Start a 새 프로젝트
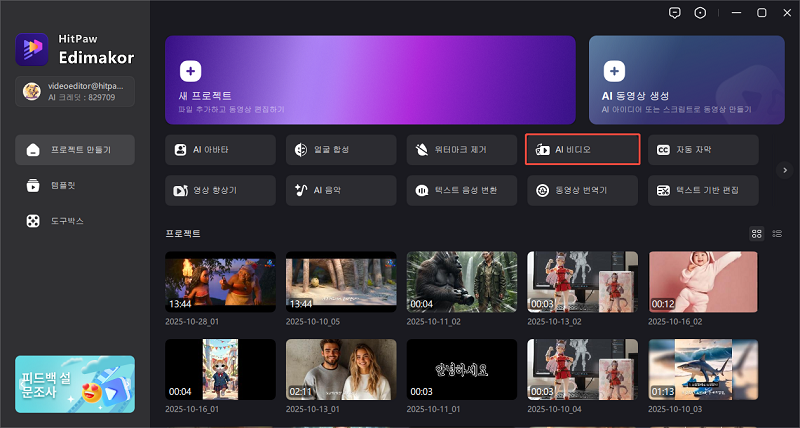800x428 pixels. (x=370, y=80)
